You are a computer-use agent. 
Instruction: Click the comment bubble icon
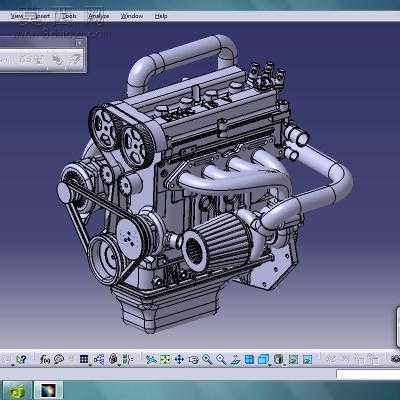click(59, 359)
